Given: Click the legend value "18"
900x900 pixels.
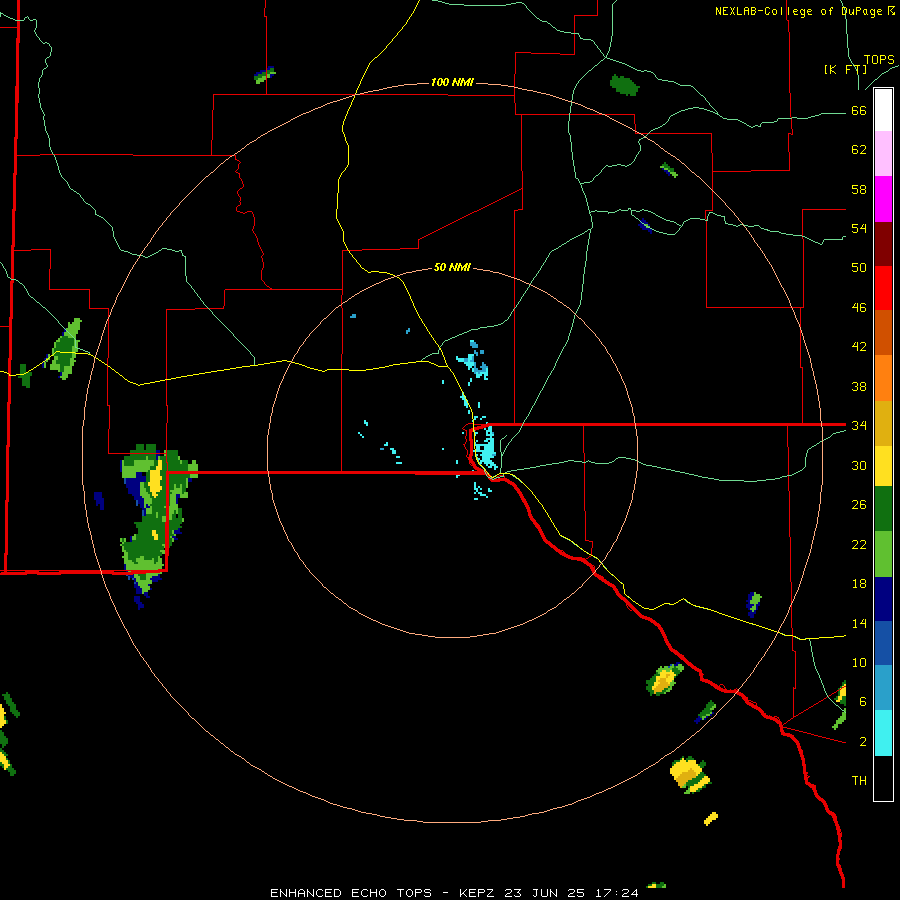Looking at the screenshot, I should (x=859, y=584).
